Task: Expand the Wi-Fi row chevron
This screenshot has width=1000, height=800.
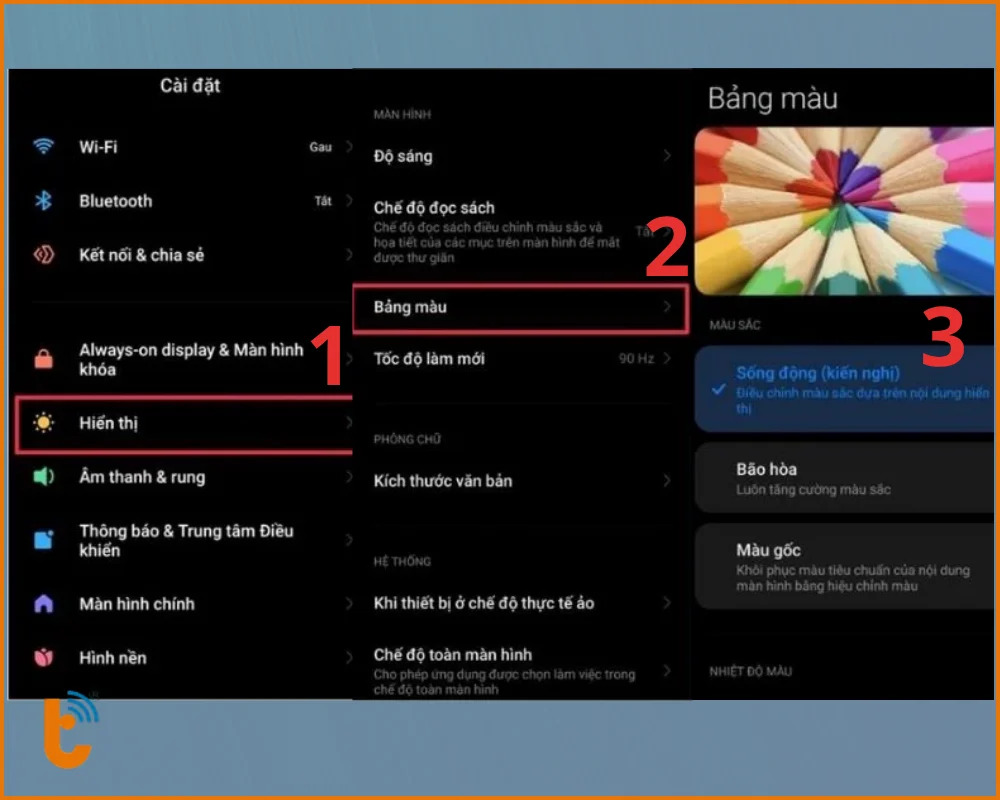Action: (349, 146)
